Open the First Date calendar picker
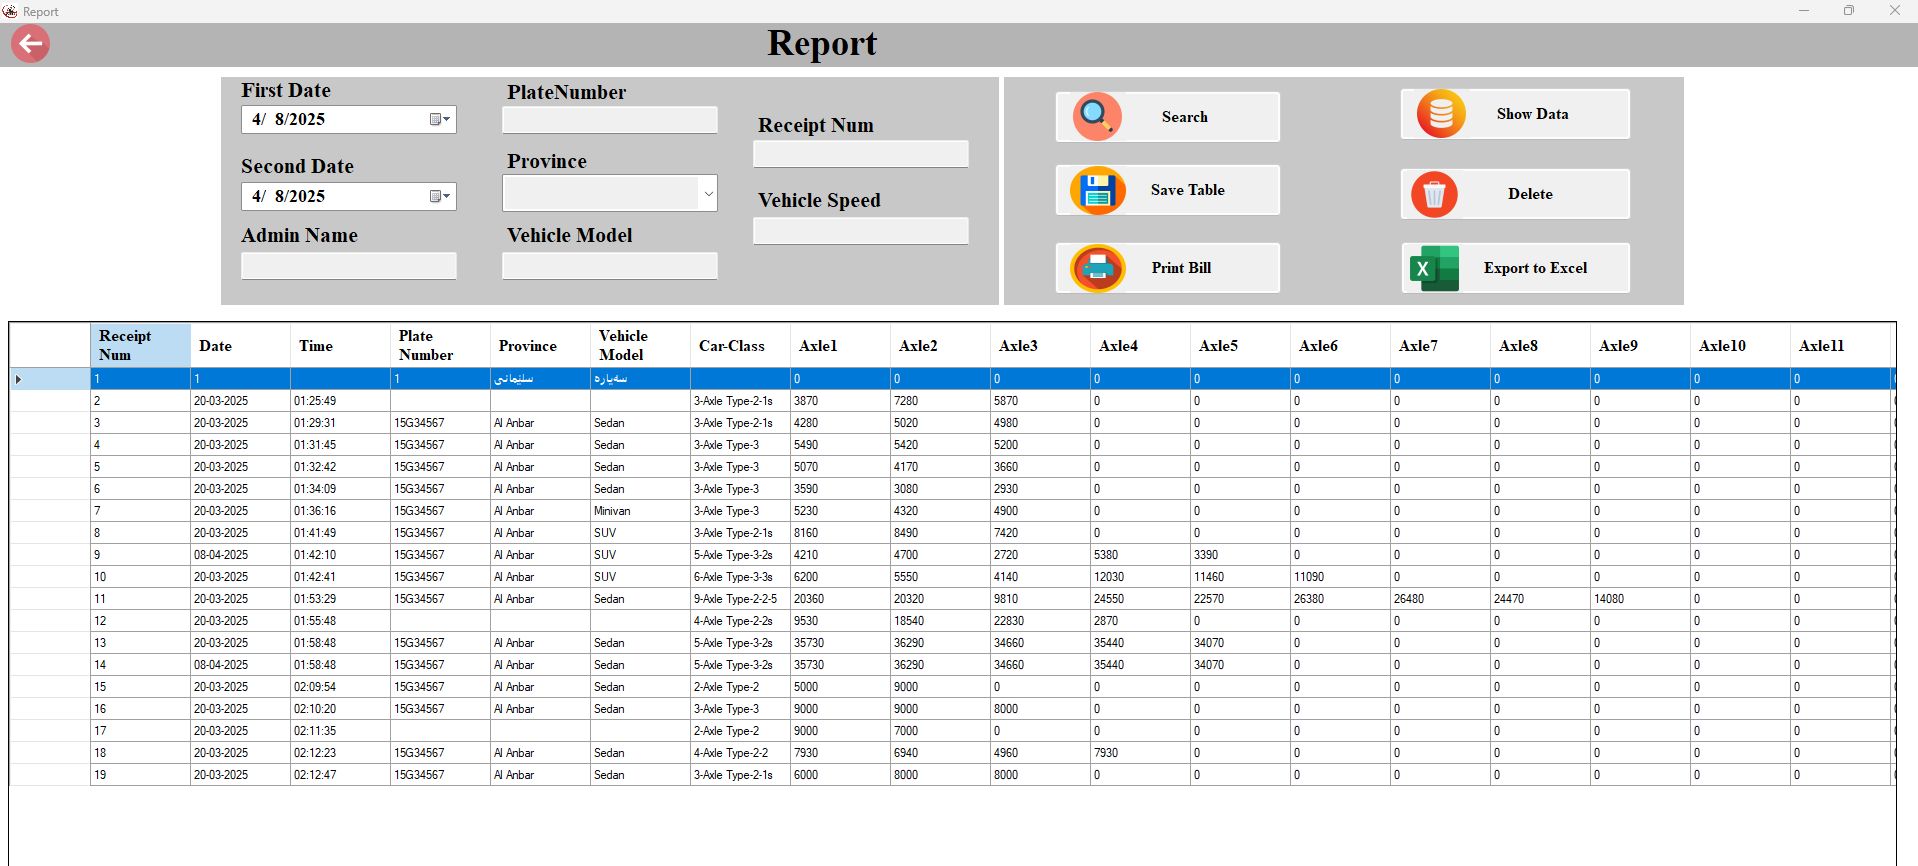This screenshot has height=866, width=1918. [x=439, y=120]
